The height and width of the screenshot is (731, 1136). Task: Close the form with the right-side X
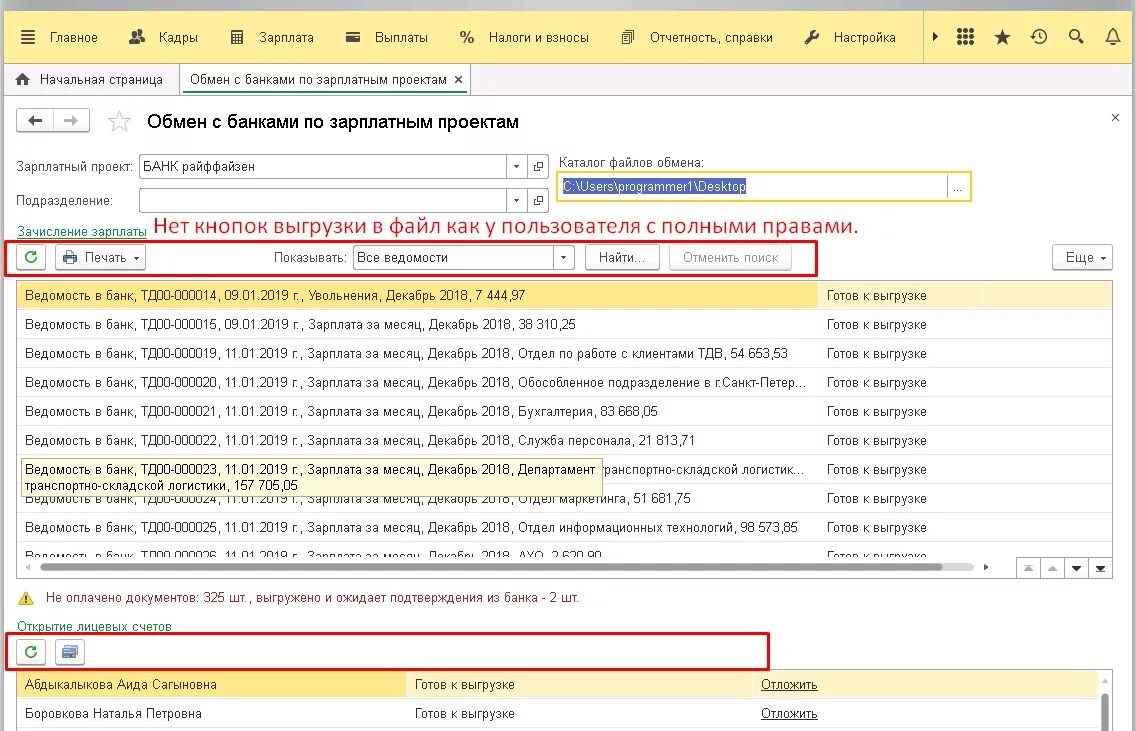[1115, 117]
